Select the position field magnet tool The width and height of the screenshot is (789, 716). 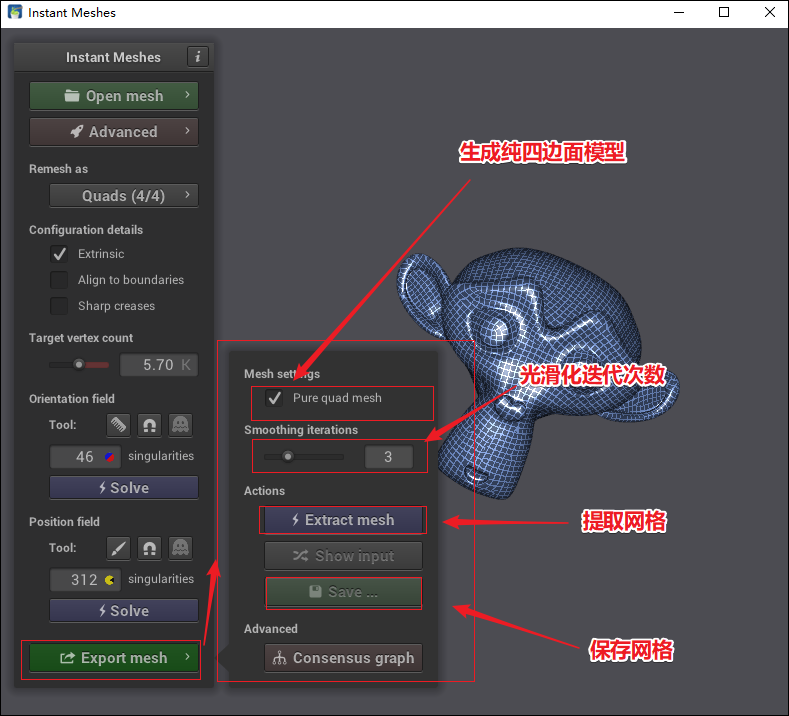[149, 548]
